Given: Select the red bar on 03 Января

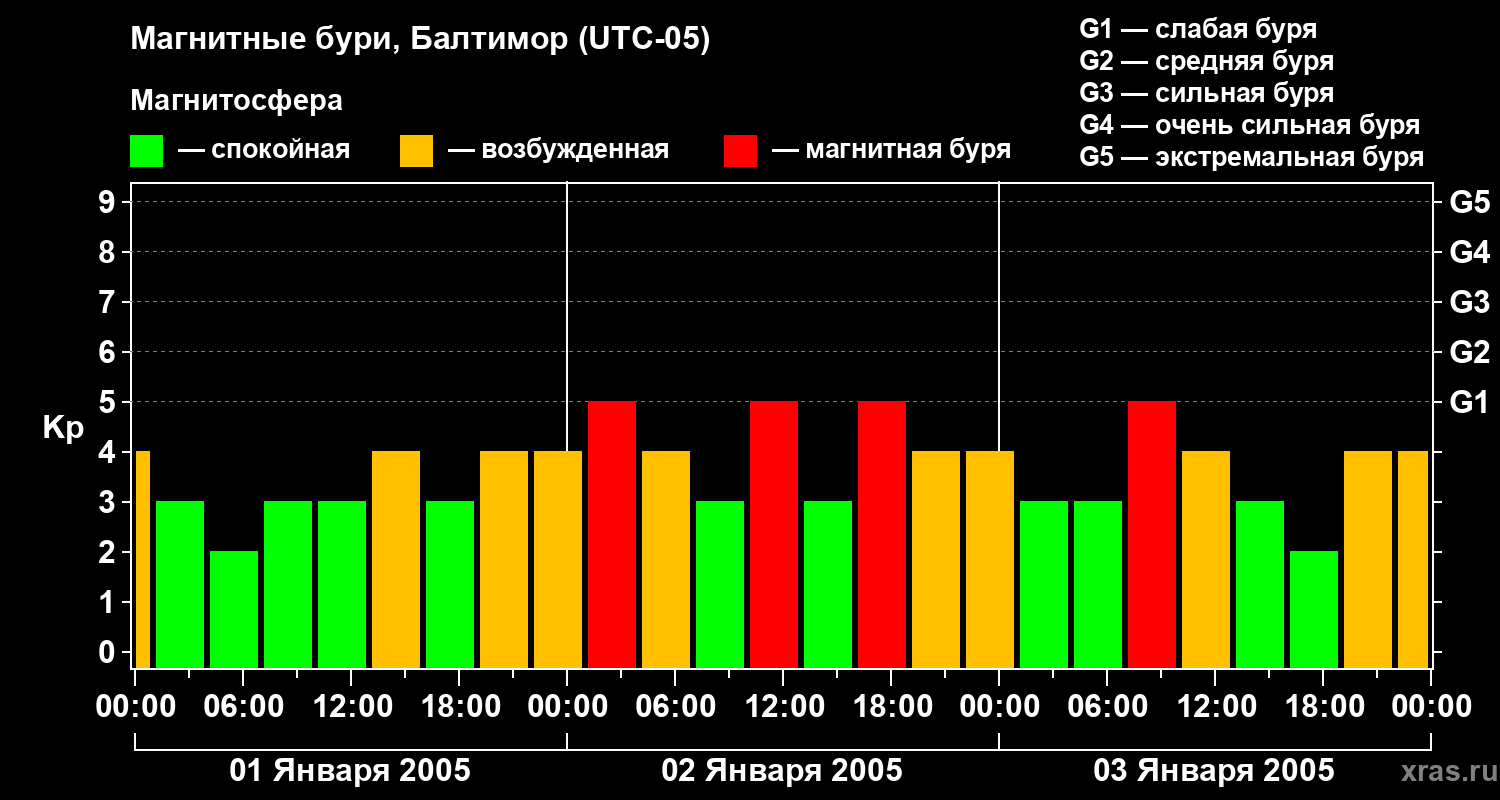Looking at the screenshot, I should tap(1152, 534).
